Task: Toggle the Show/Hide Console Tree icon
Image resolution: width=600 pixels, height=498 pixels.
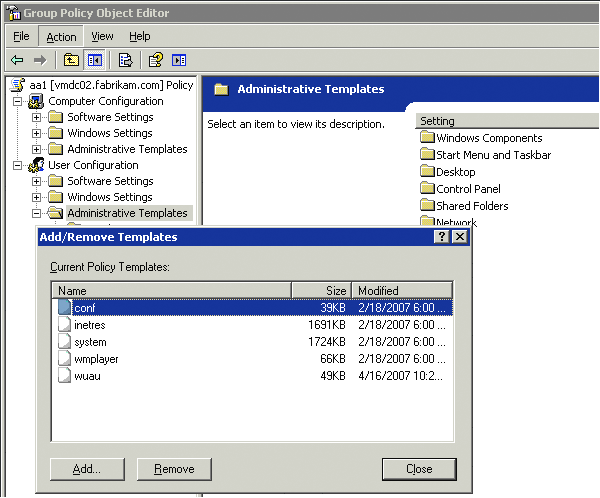Action: pyautogui.click(x=95, y=60)
